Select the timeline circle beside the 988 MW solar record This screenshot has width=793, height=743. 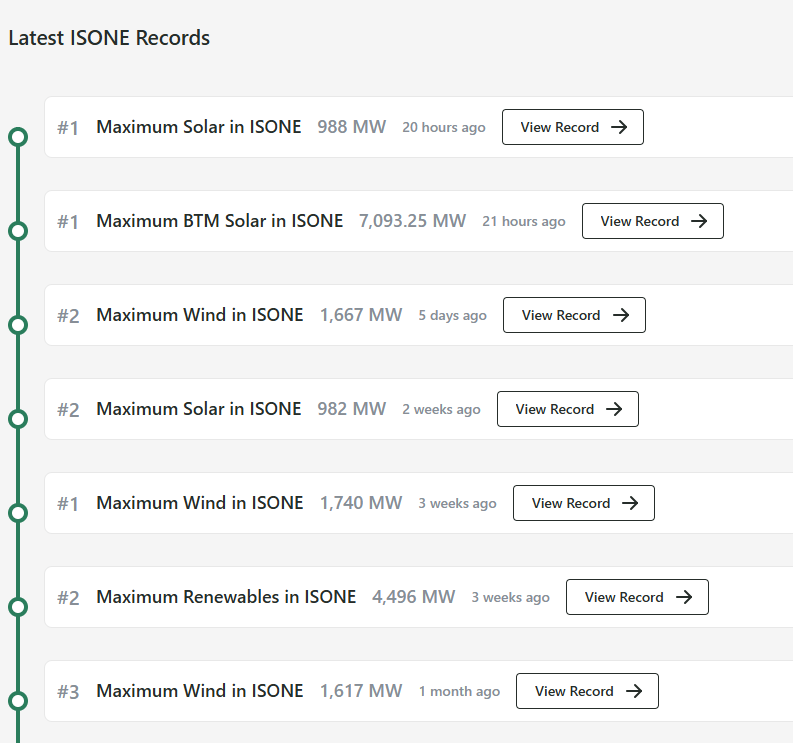coord(17,137)
